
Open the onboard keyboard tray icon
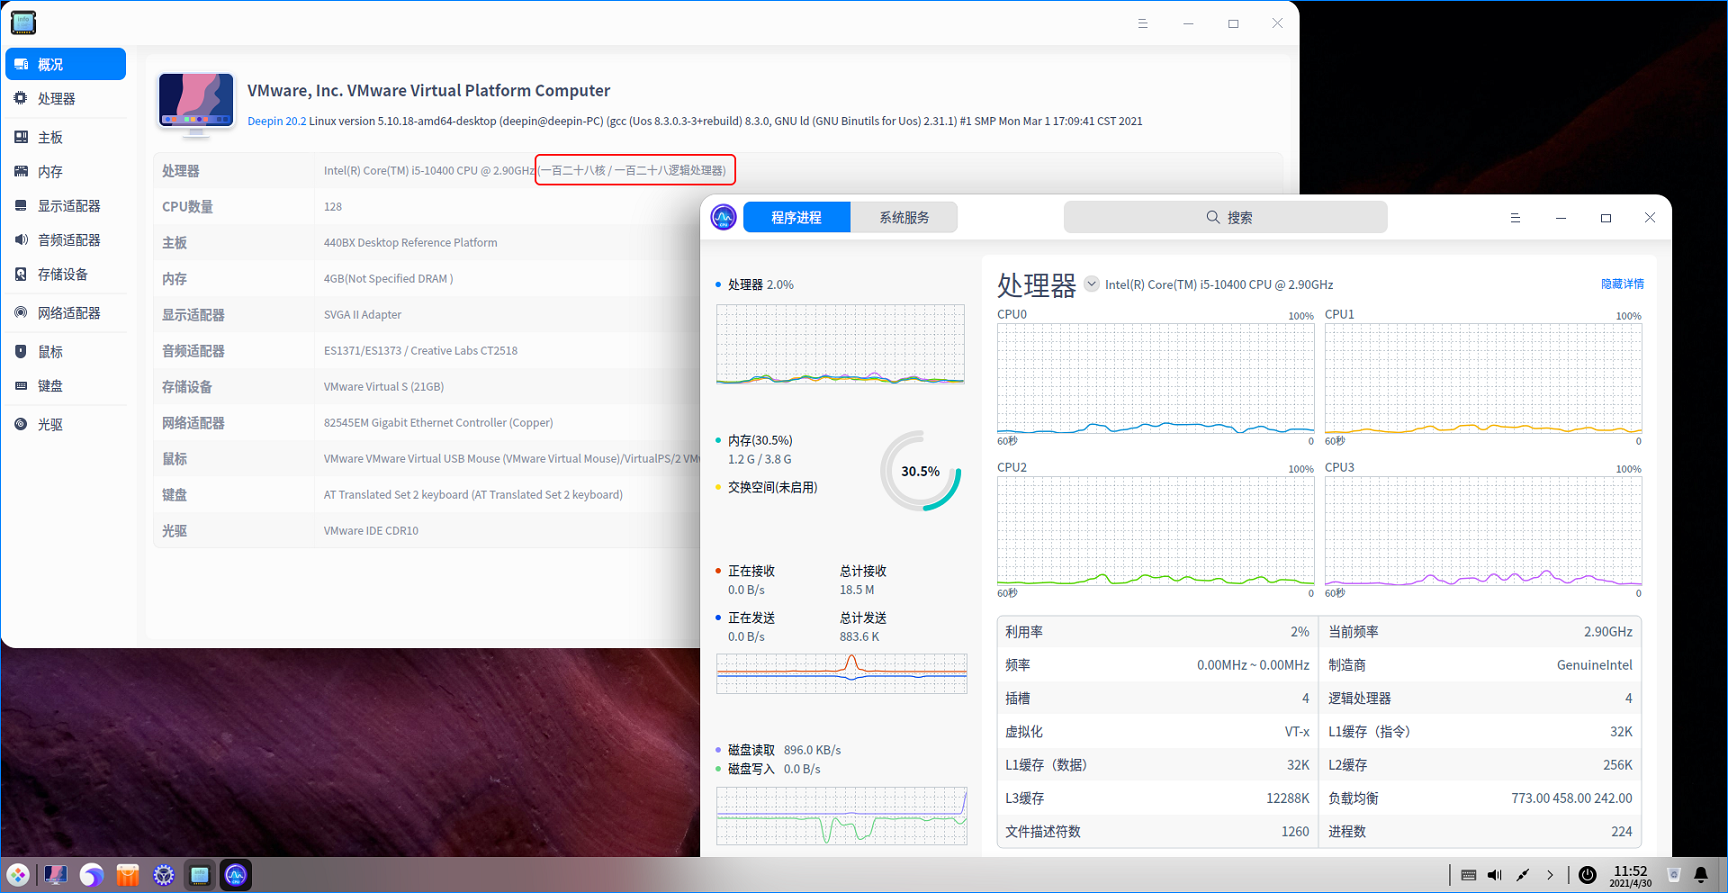pos(1468,875)
